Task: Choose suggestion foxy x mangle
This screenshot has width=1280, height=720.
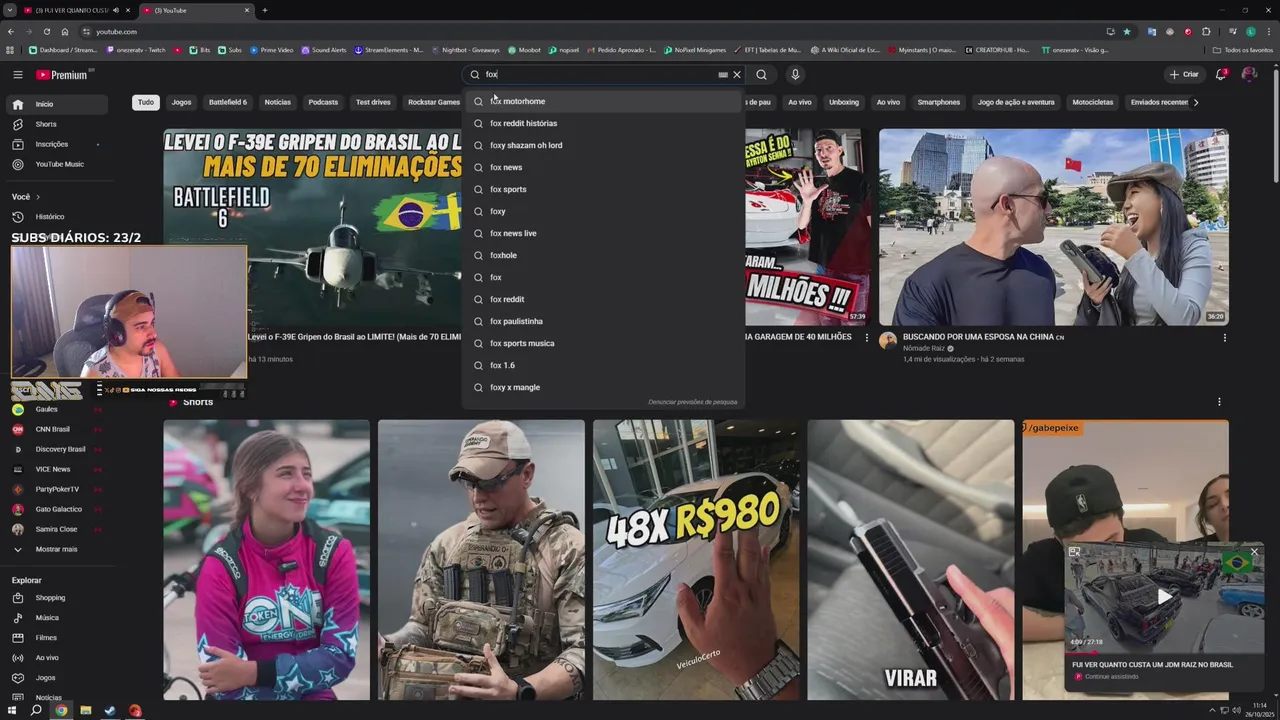Action: coord(603,387)
